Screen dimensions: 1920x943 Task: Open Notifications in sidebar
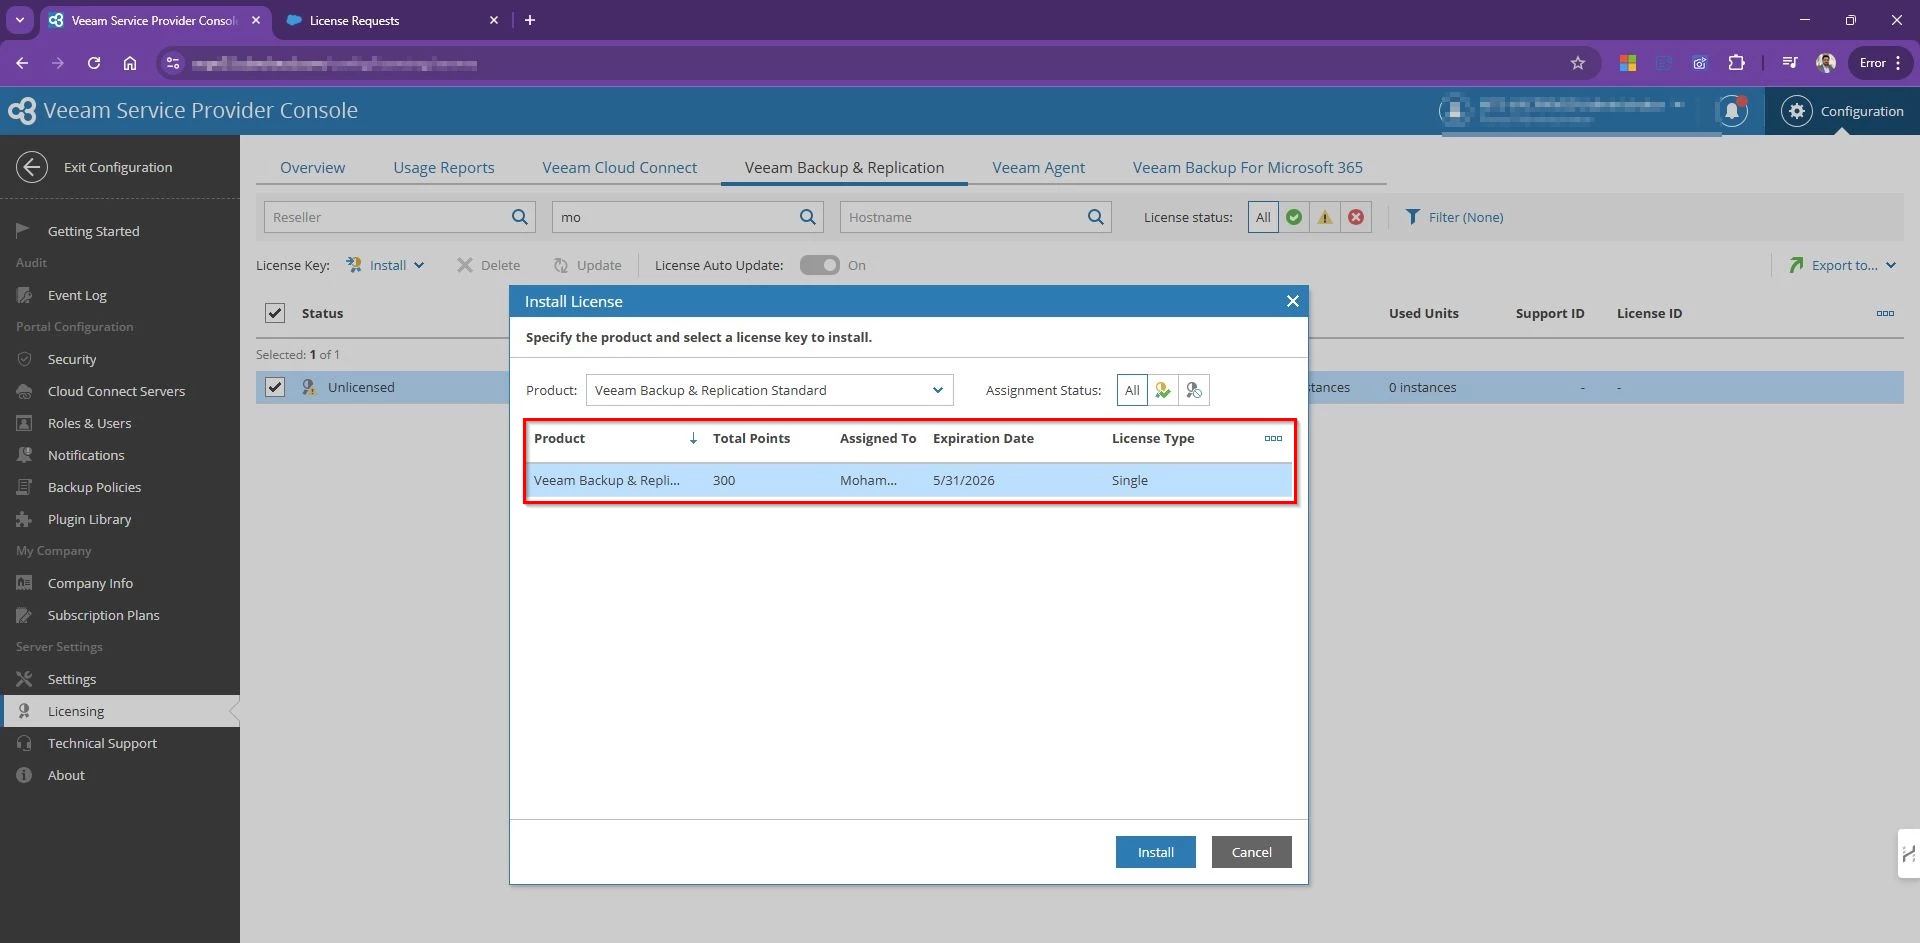(x=86, y=455)
